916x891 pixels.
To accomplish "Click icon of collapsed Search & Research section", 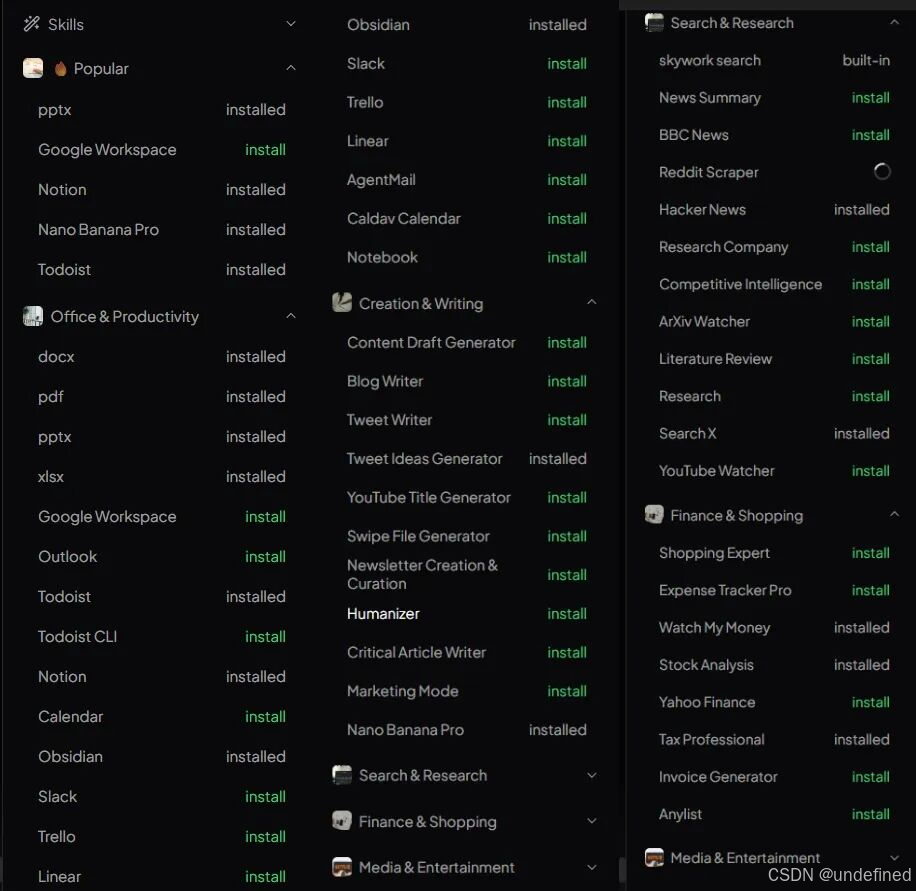I will [342, 775].
